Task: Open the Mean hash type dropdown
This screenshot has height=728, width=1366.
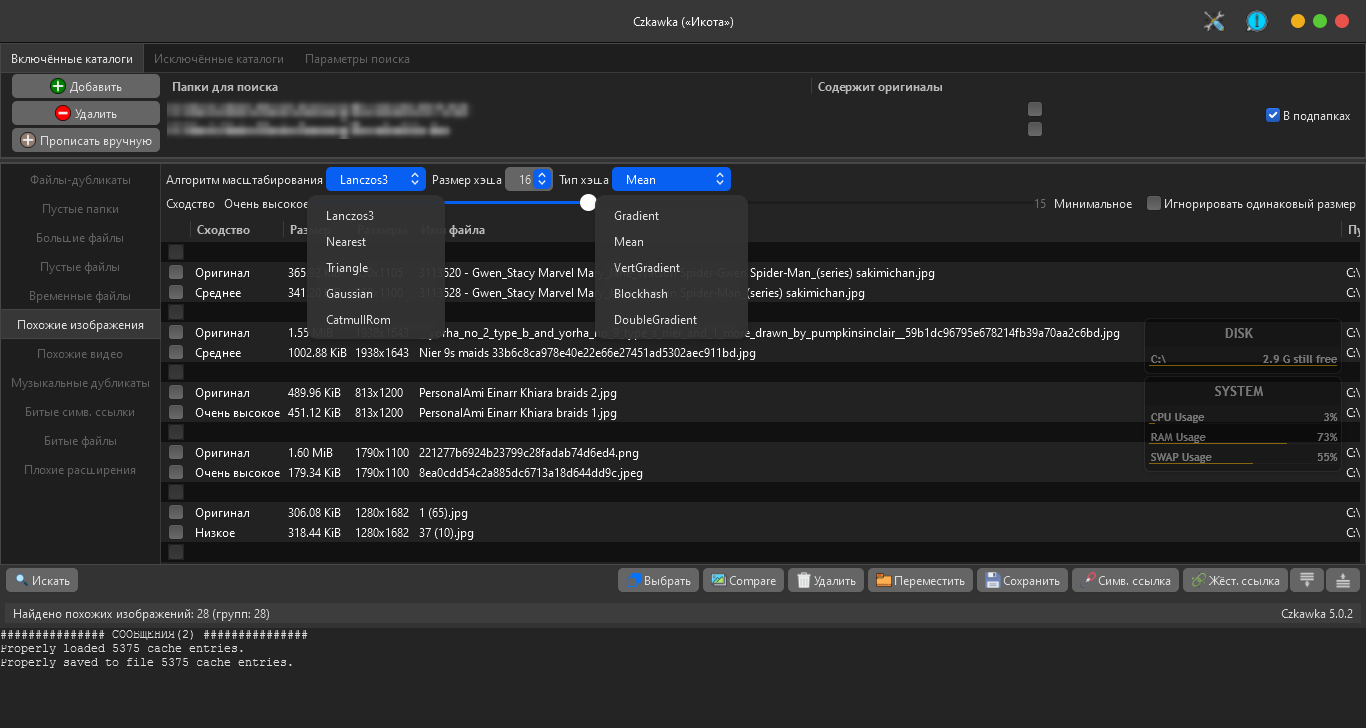Action: pos(671,180)
